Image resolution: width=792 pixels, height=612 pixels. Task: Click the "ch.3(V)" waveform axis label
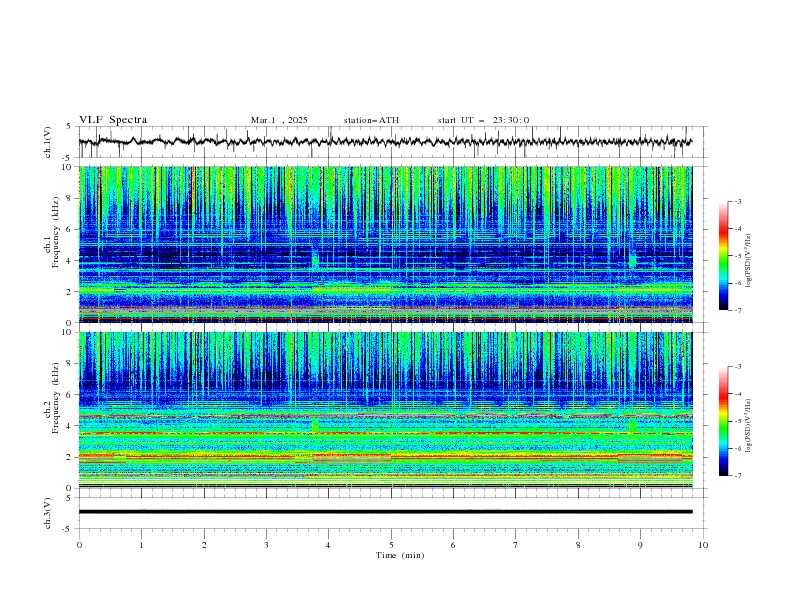click(x=48, y=513)
